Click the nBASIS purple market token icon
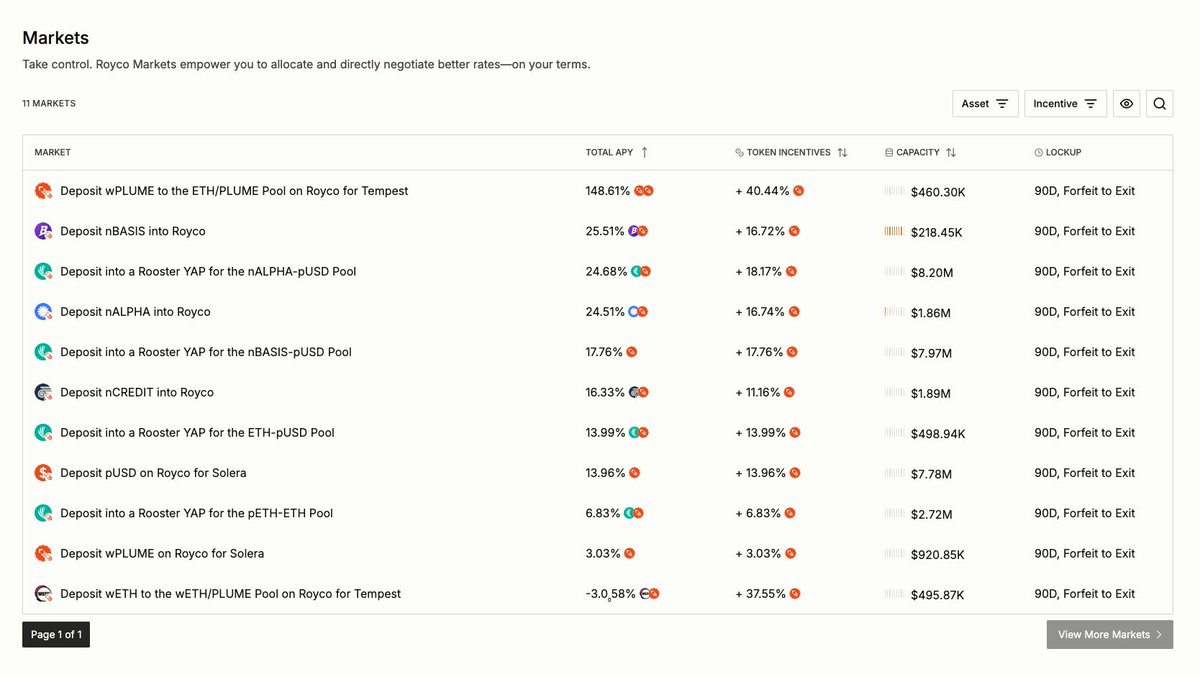This screenshot has width=1200, height=677. pos(43,231)
